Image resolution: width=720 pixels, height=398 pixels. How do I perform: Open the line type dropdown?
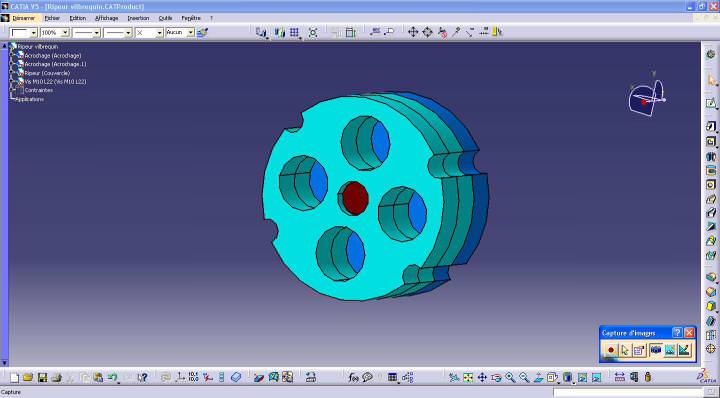point(118,33)
